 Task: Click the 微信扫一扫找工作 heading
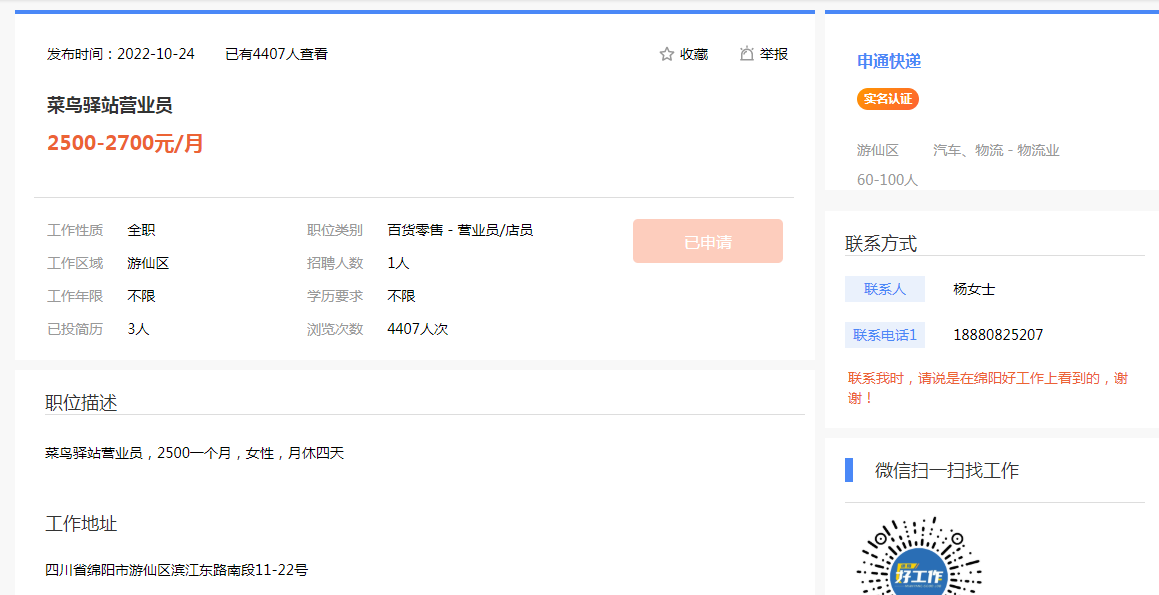[947, 470]
